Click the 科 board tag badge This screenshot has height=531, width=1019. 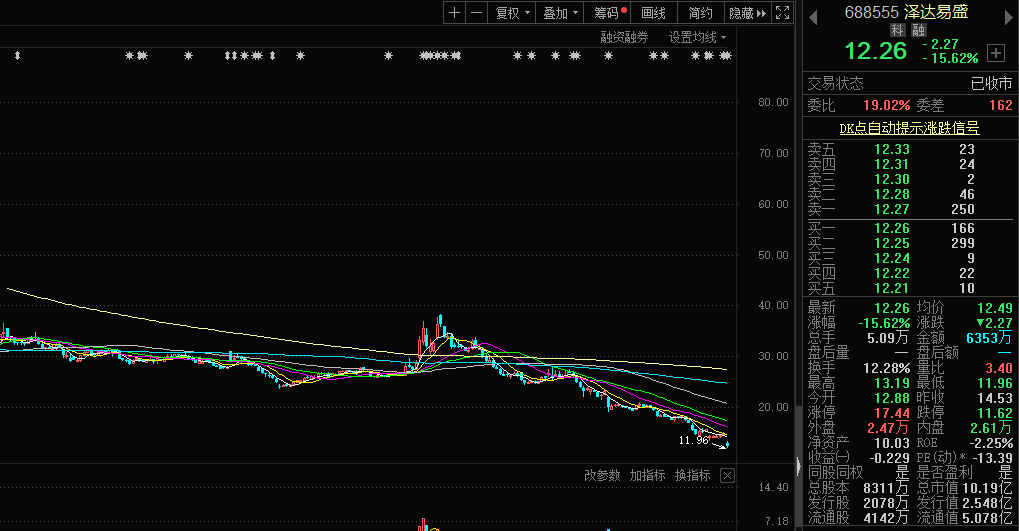tap(897, 30)
